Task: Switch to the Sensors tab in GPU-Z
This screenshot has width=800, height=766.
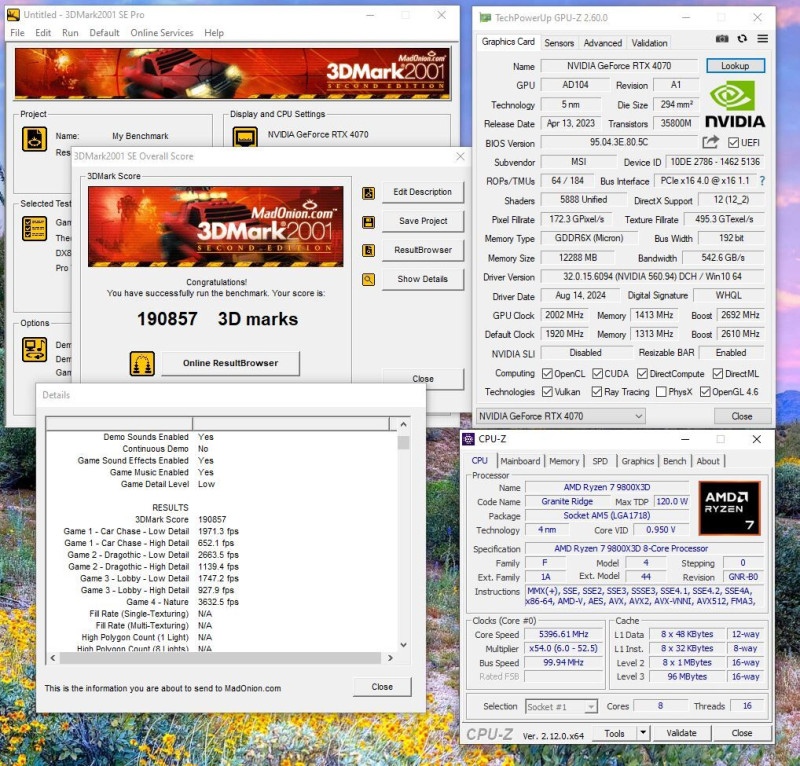Action: coord(559,43)
